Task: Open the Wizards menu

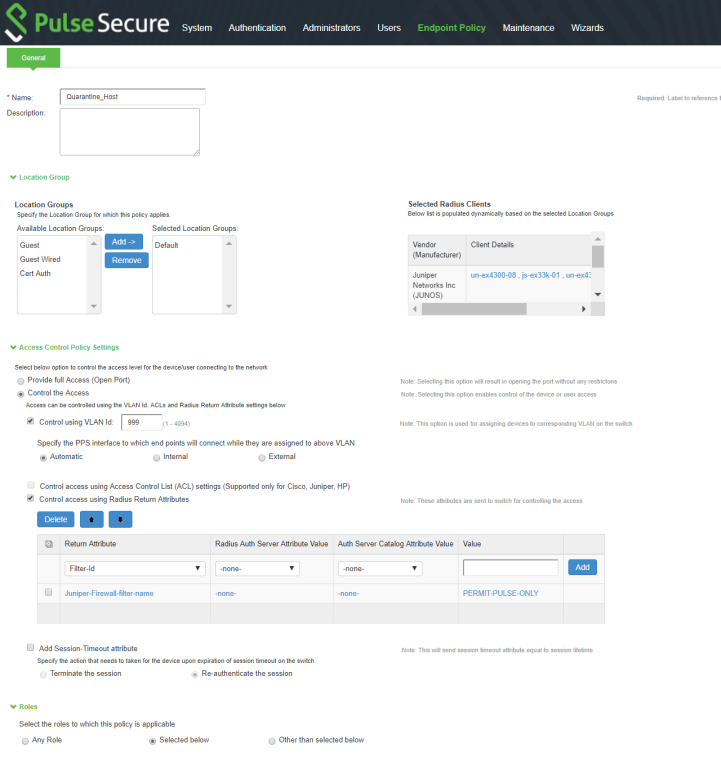Action: pyautogui.click(x=587, y=28)
